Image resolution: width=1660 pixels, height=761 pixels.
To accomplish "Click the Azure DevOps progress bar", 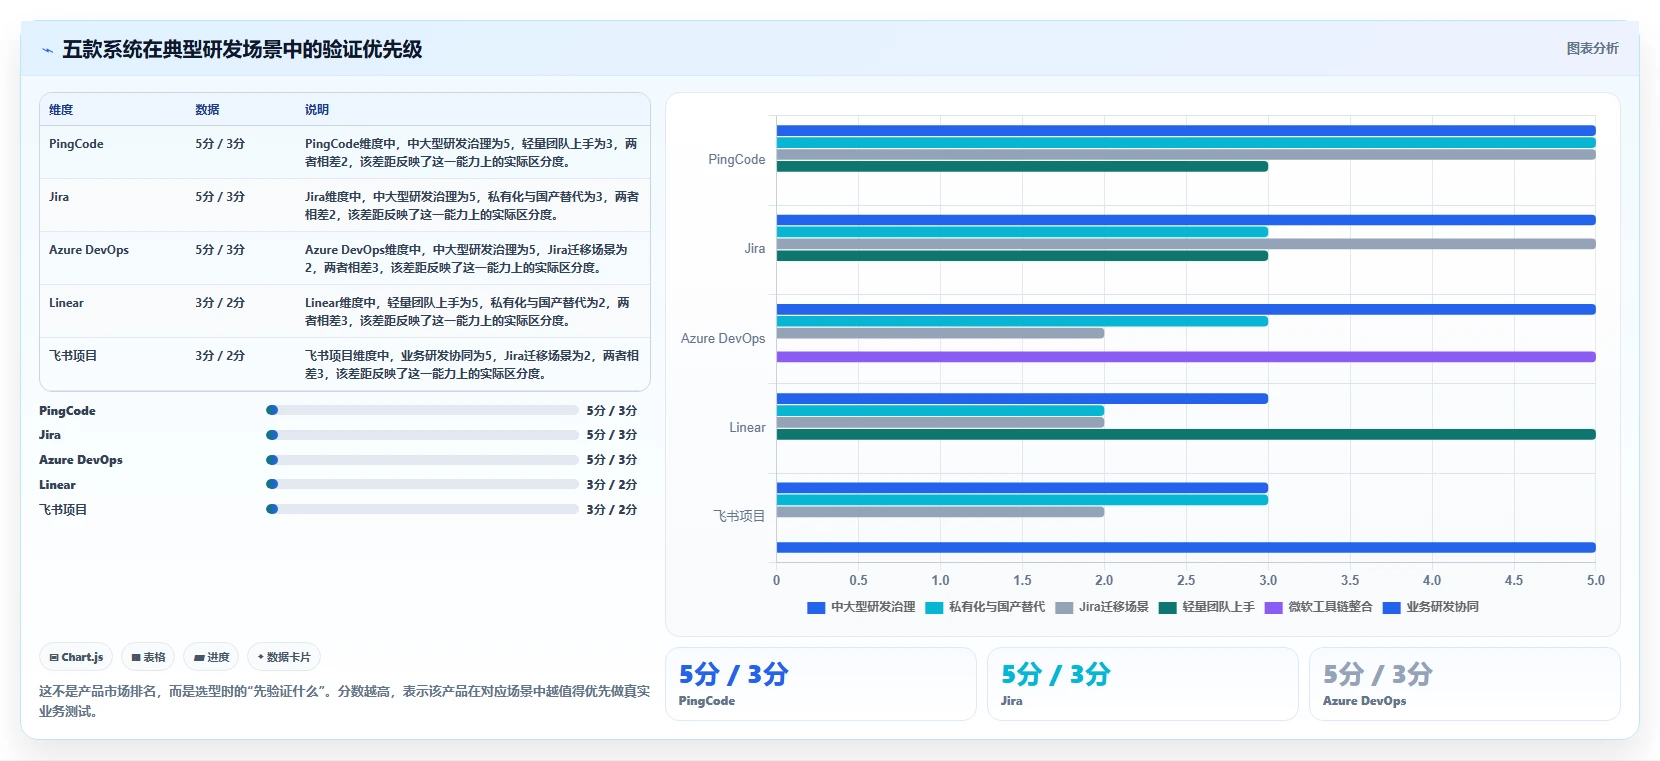I will tap(422, 460).
